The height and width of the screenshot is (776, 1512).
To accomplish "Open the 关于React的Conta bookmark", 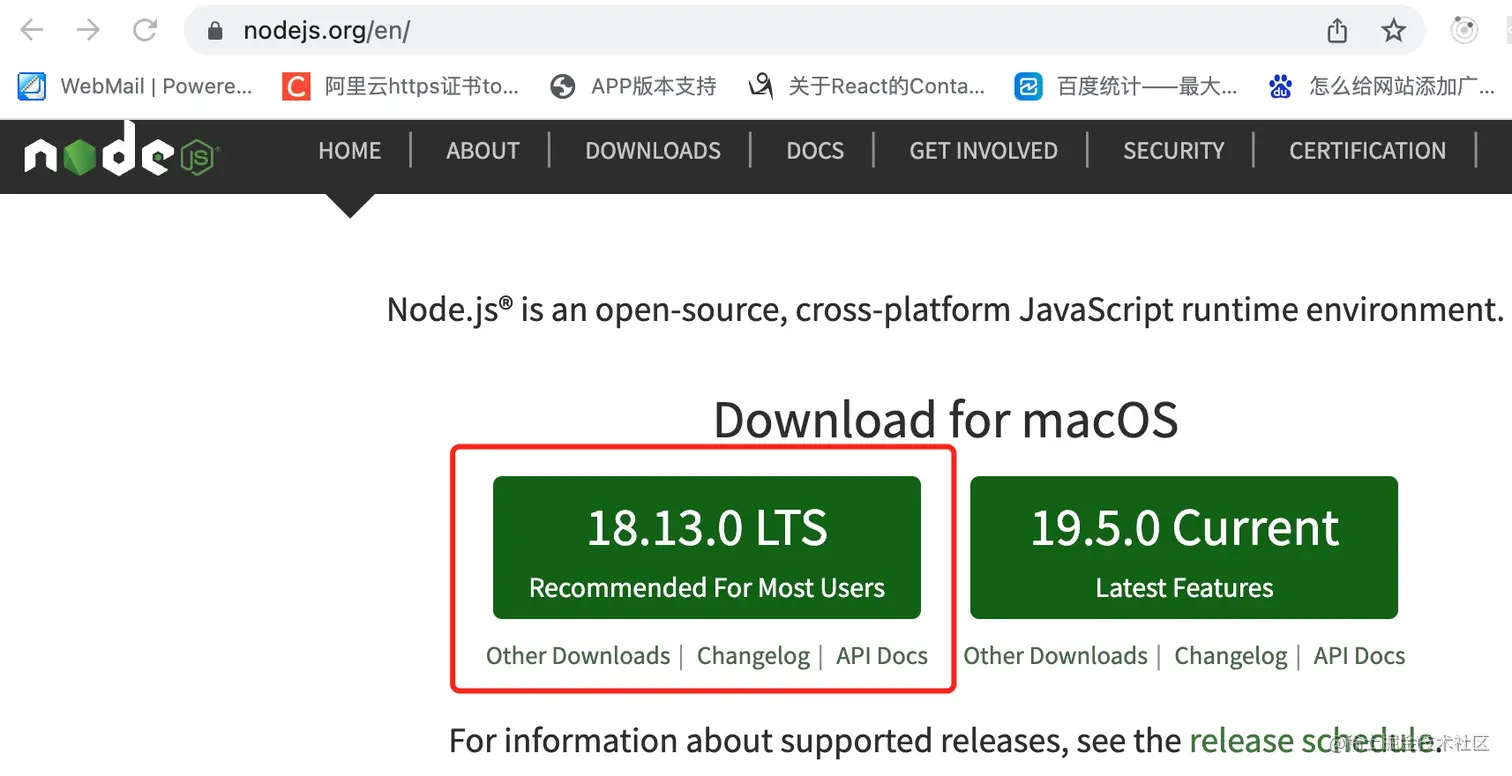I will click(867, 87).
